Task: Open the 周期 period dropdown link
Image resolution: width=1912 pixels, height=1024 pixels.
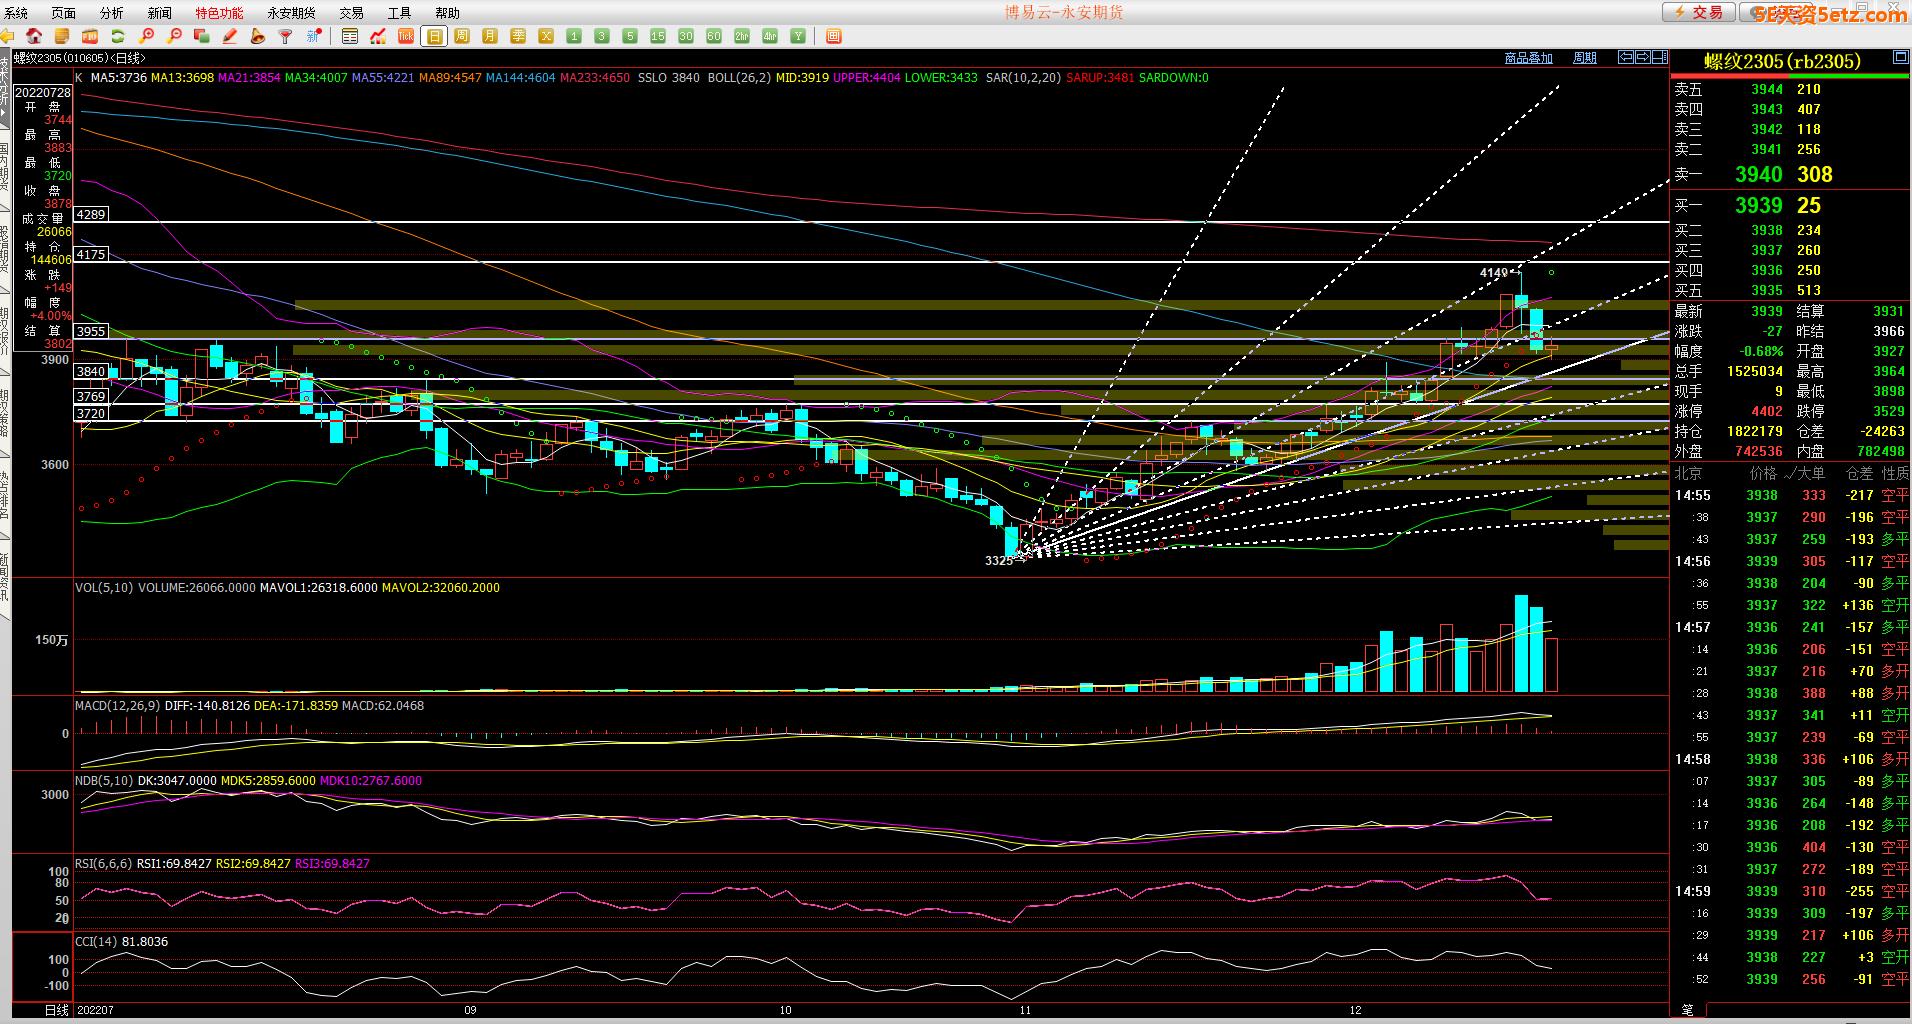Action: 1585,58
